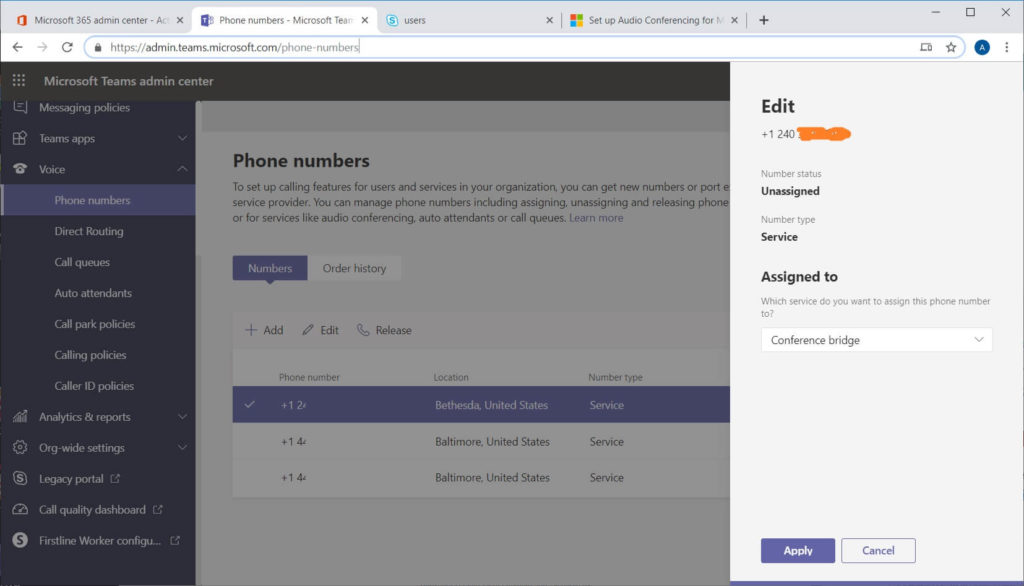Click the Phone number column header
The width and height of the screenshot is (1024, 586).
(x=309, y=377)
